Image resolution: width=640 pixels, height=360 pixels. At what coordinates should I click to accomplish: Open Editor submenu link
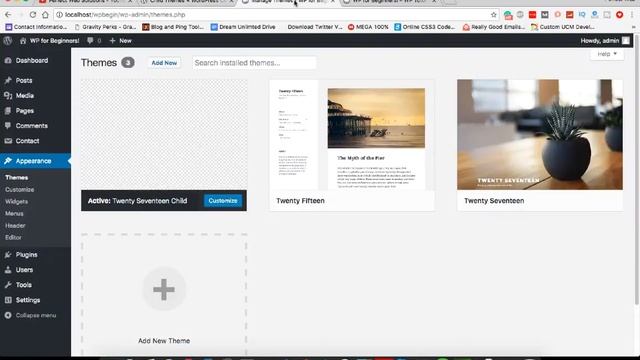coord(13,237)
